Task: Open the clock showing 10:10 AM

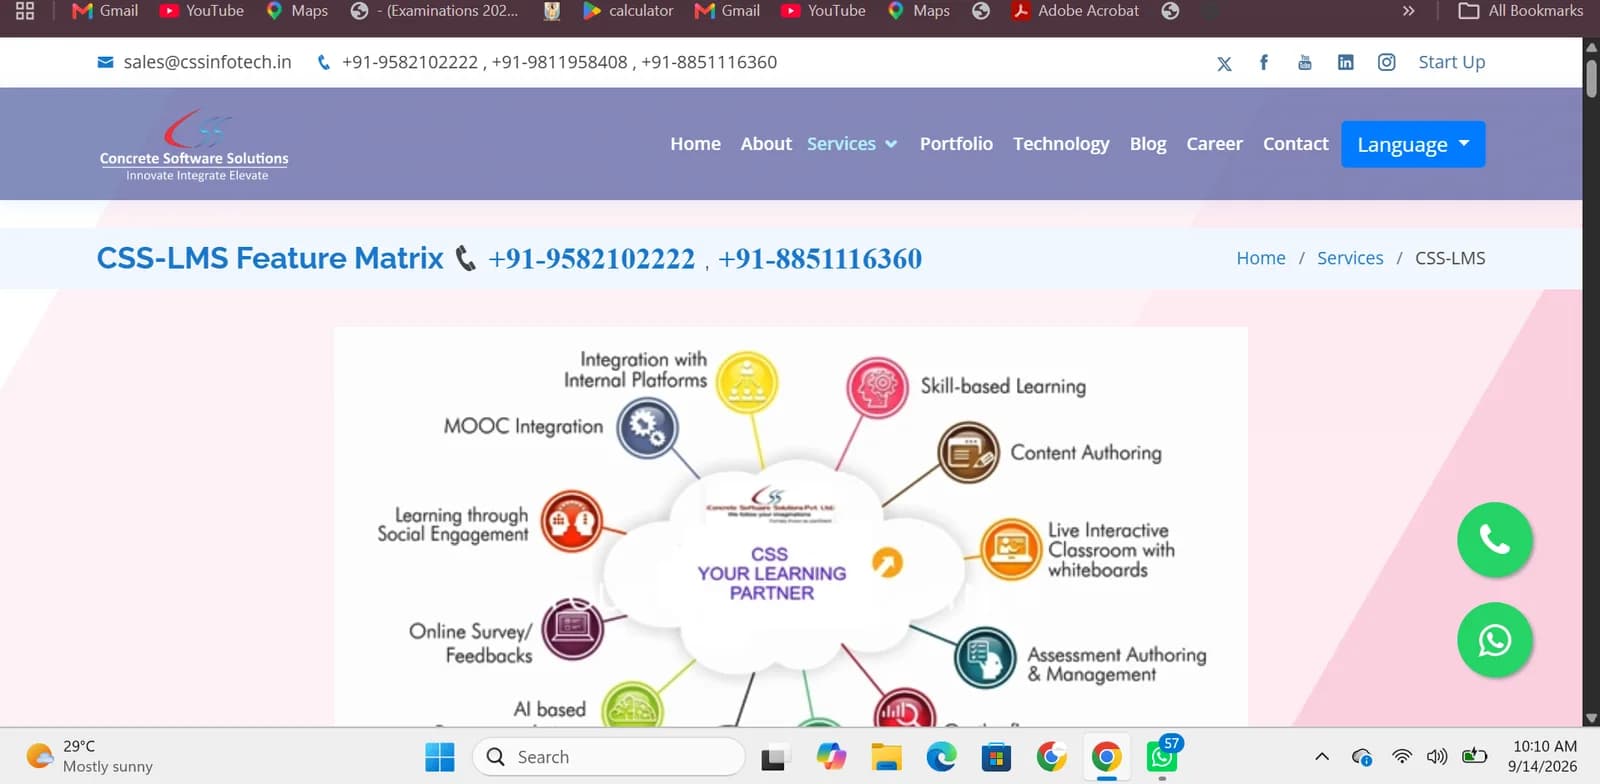Action: (x=1544, y=756)
